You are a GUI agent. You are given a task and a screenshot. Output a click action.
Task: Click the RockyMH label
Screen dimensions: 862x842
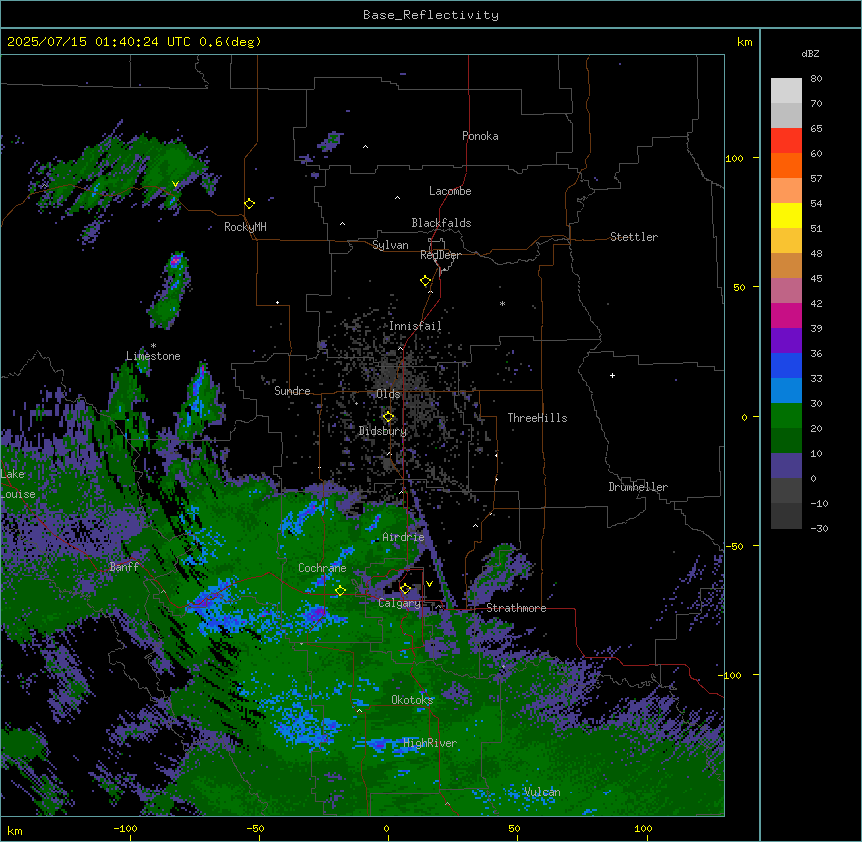pyautogui.click(x=245, y=227)
